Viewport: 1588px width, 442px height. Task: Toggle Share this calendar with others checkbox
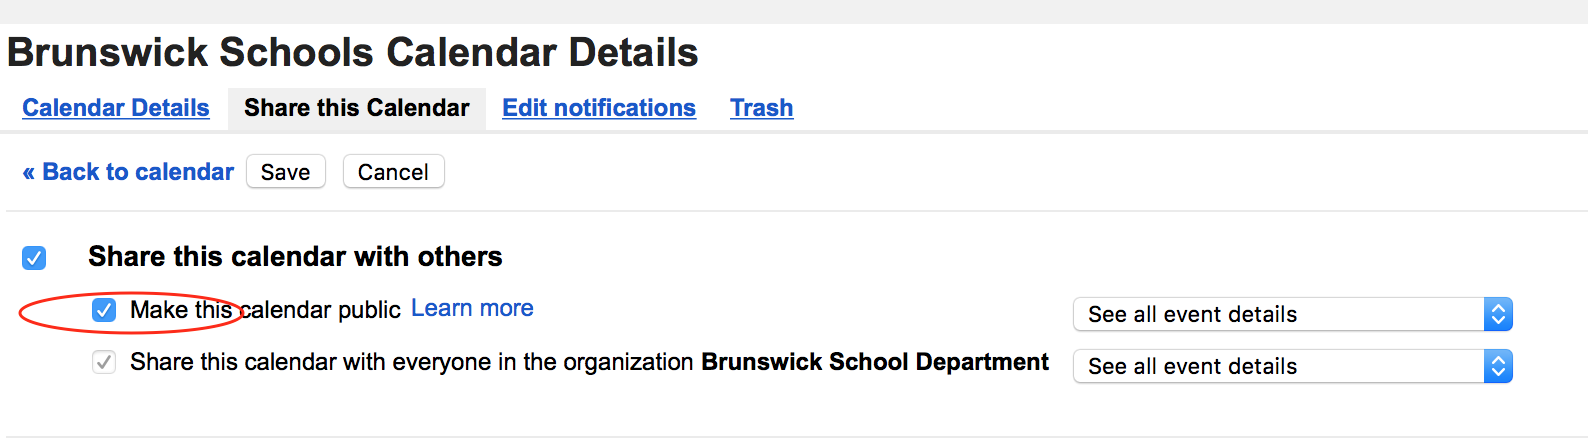click(34, 258)
